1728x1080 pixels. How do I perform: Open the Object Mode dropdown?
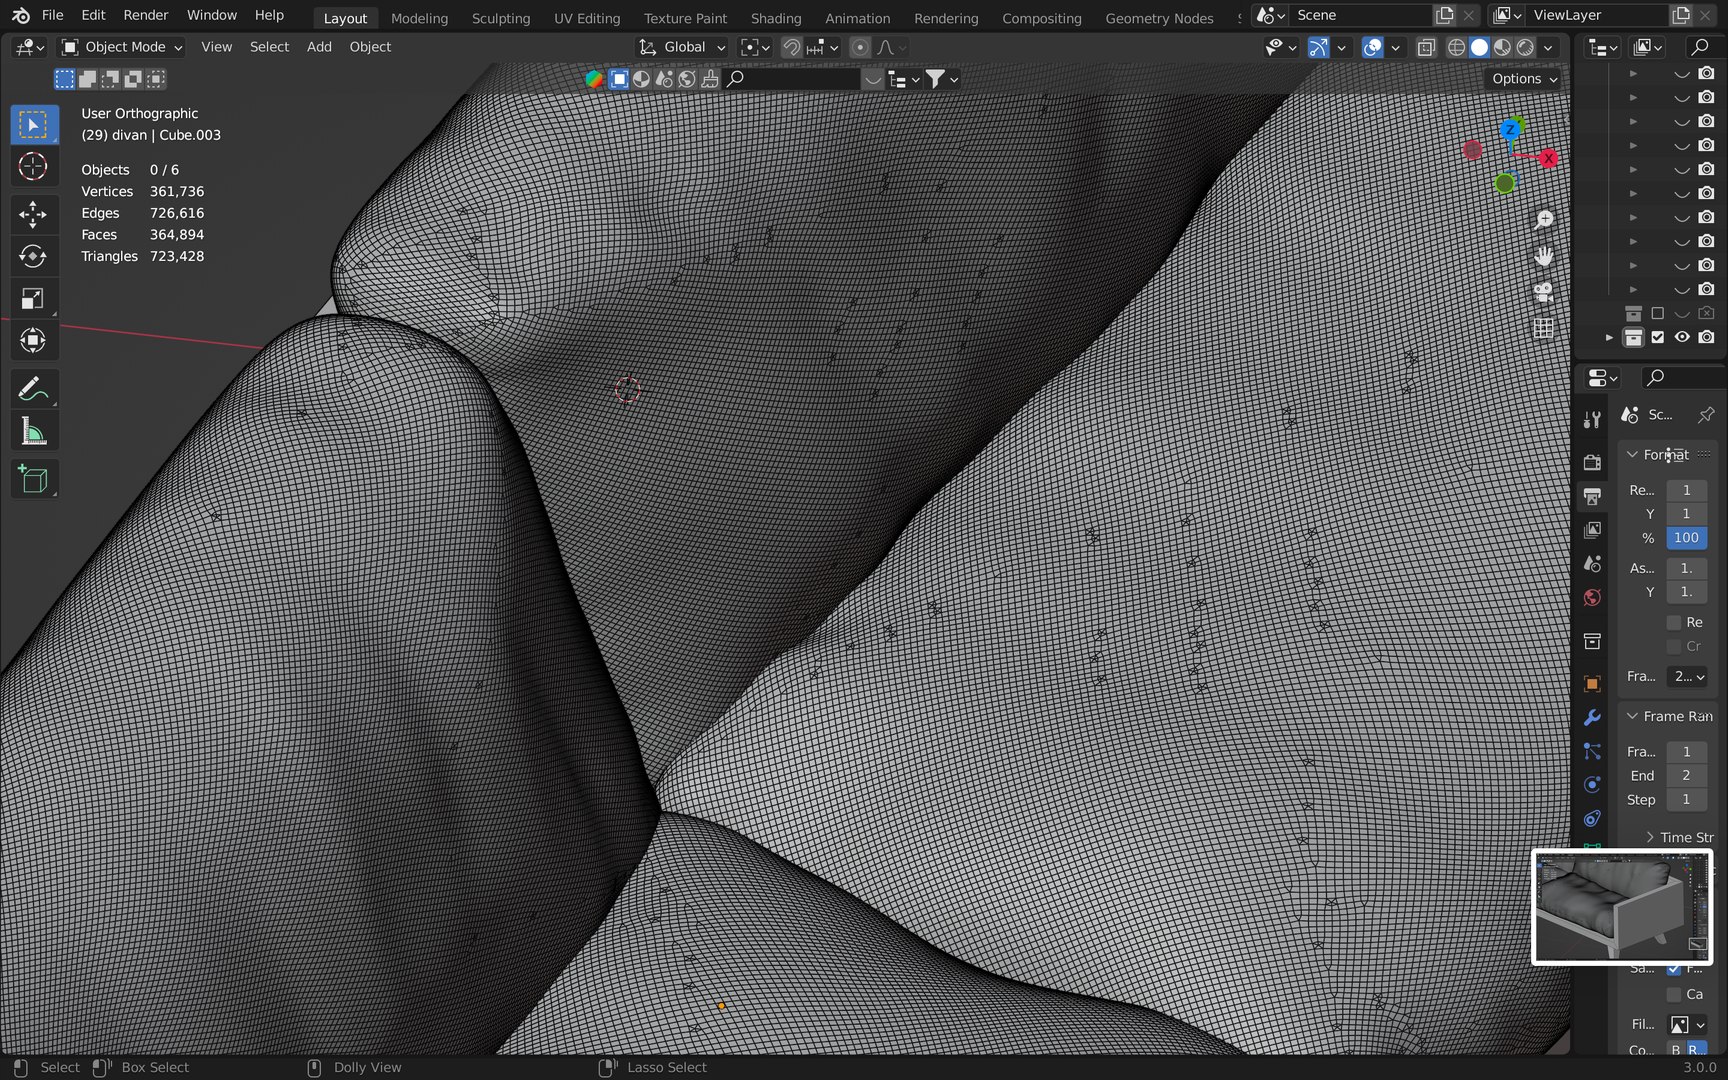122,47
